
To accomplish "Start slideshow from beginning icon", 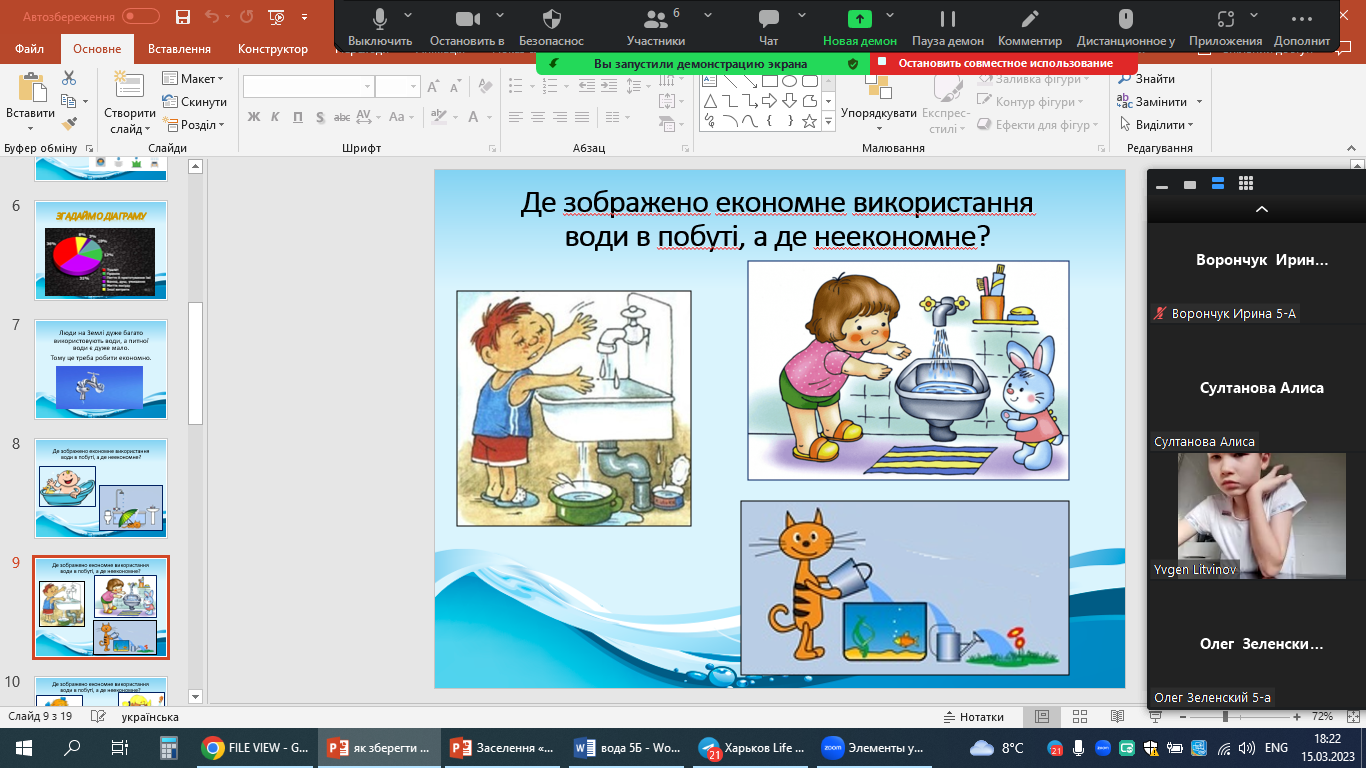I will click(278, 16).
